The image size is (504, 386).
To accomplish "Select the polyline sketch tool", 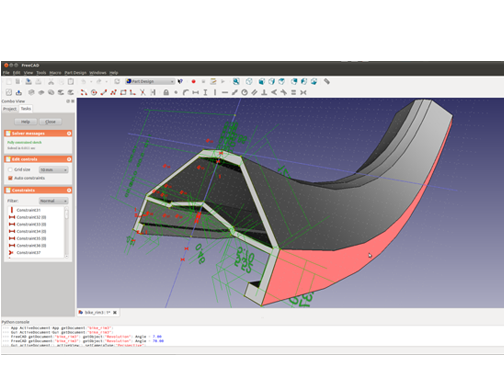I will (x=113, y=93).
